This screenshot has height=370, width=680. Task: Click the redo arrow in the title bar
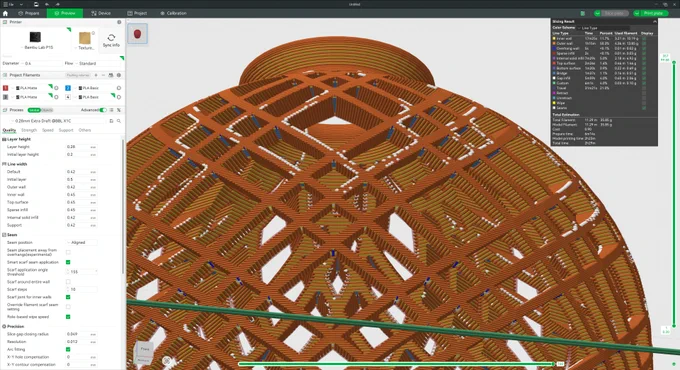pyautogui.click(x=57, y=4)
